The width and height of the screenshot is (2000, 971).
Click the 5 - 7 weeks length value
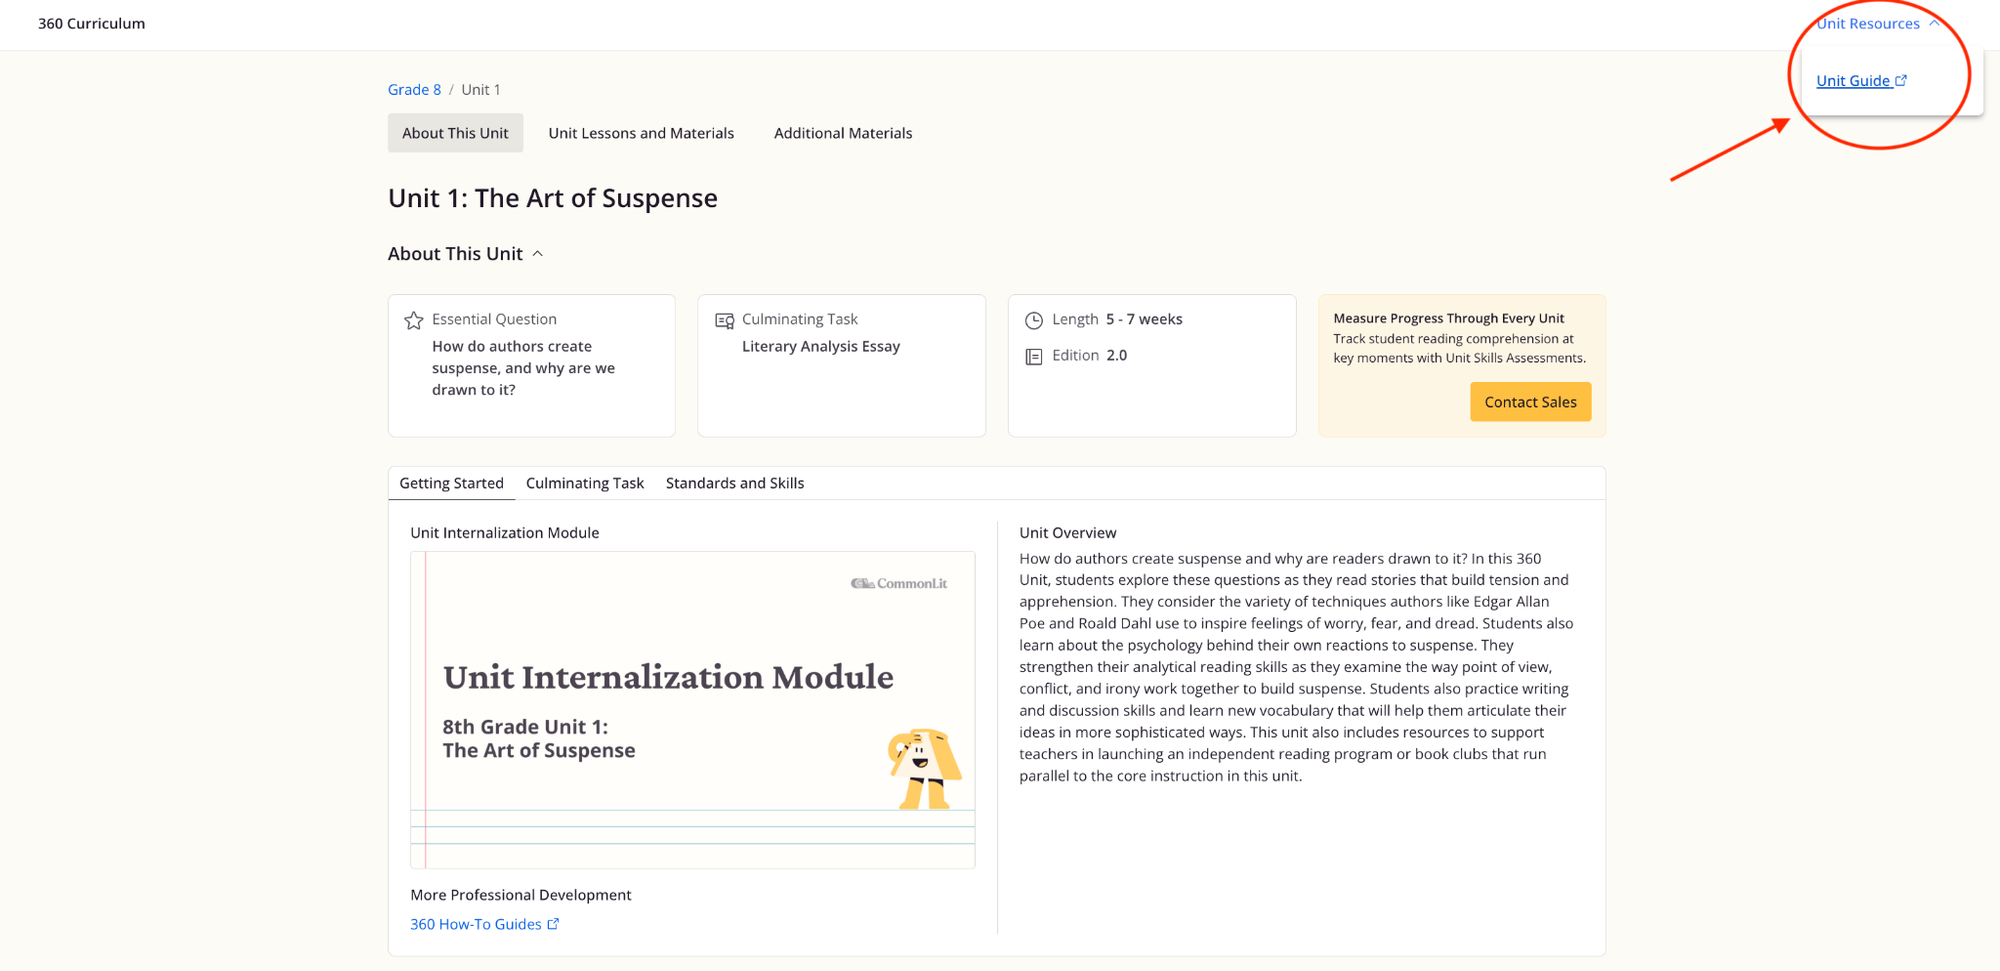(x=1144, y=319)
